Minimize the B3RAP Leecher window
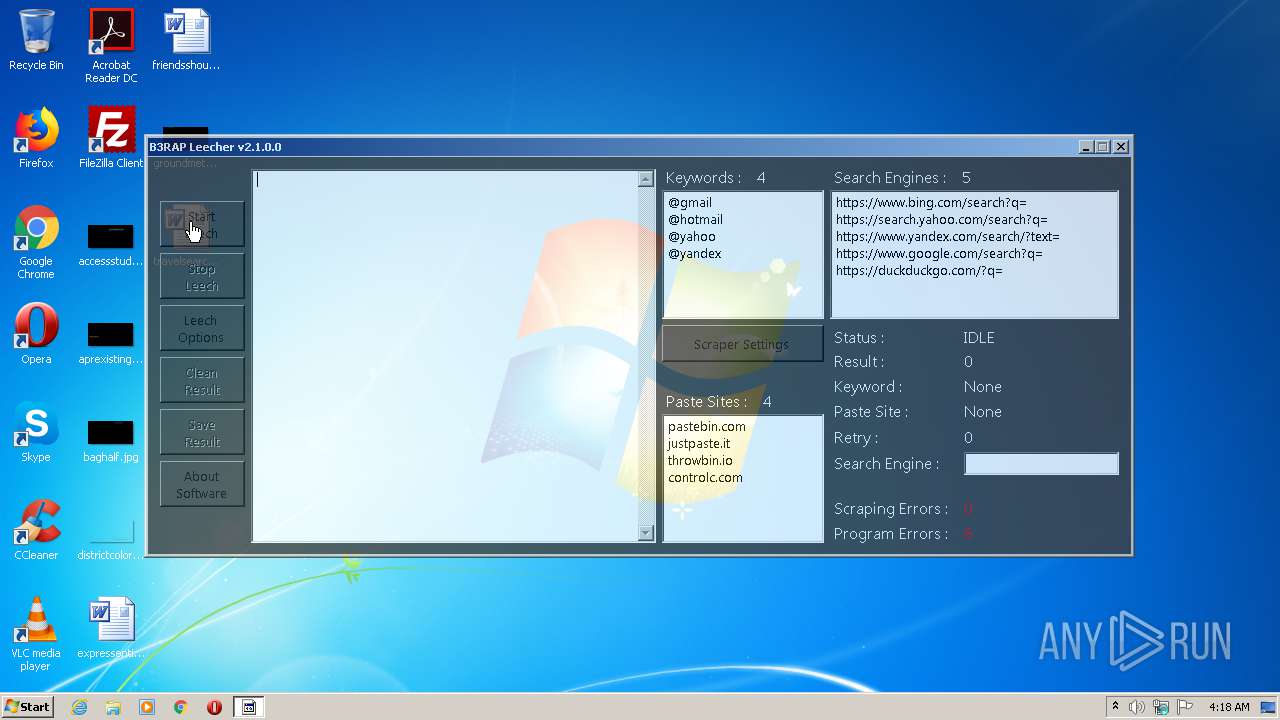This screenshot has height=720, width=1280. (x=1086, y=147)
